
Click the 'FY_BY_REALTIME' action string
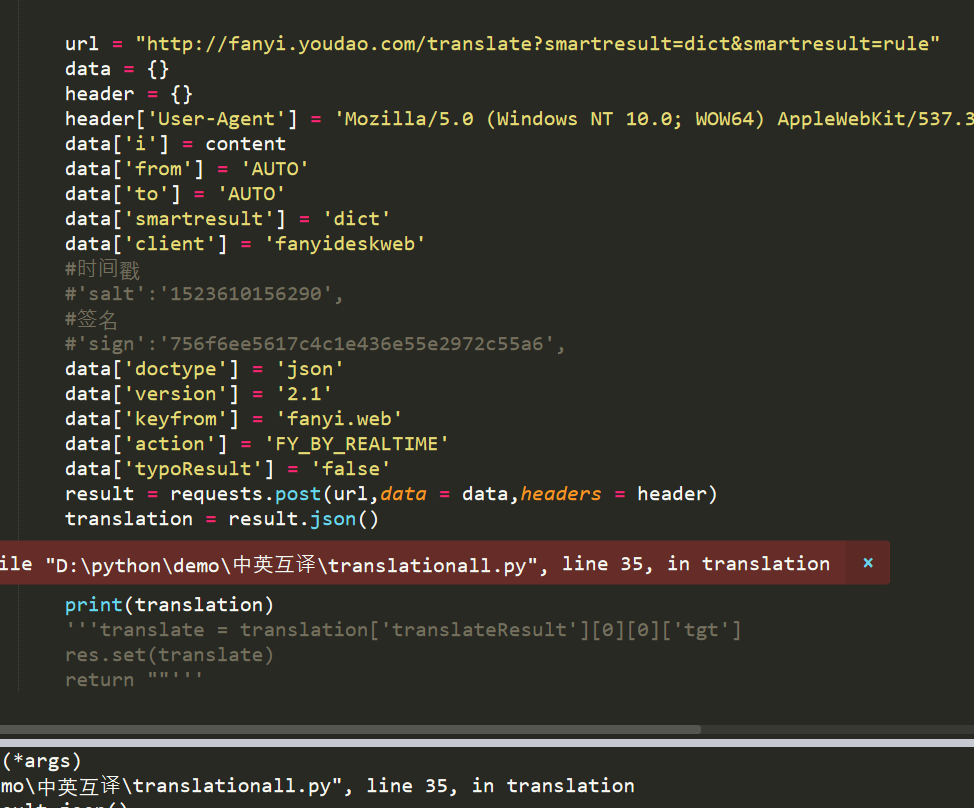point(356,444)
